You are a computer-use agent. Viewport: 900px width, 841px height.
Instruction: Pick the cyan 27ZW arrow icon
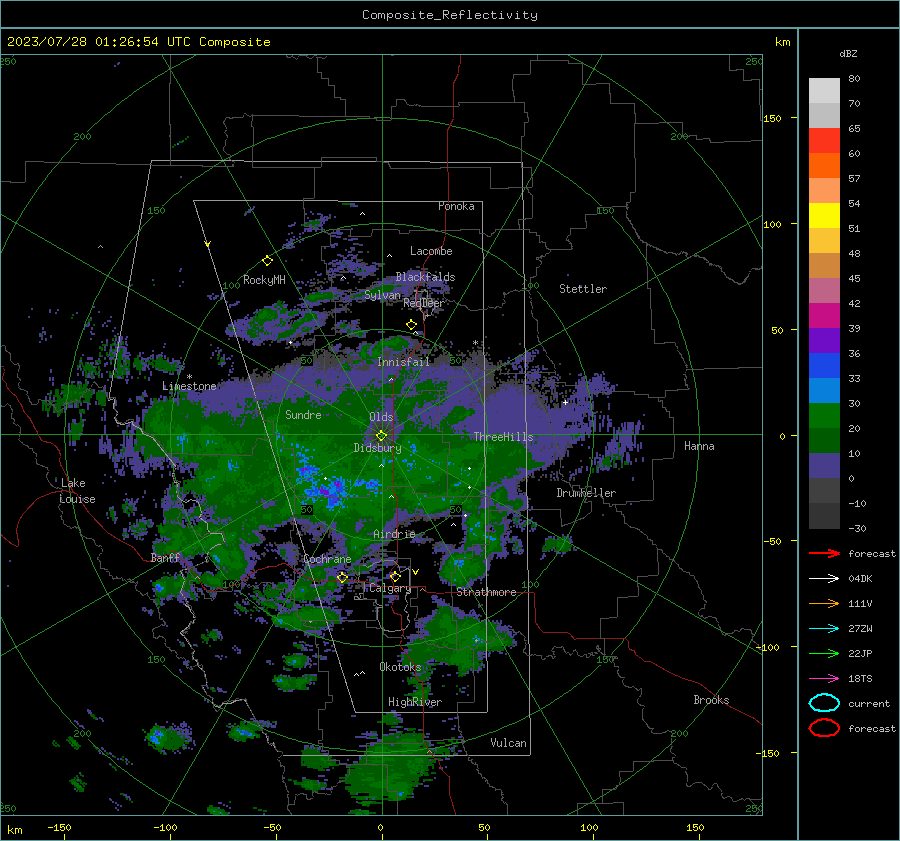[x=824, y=629]
